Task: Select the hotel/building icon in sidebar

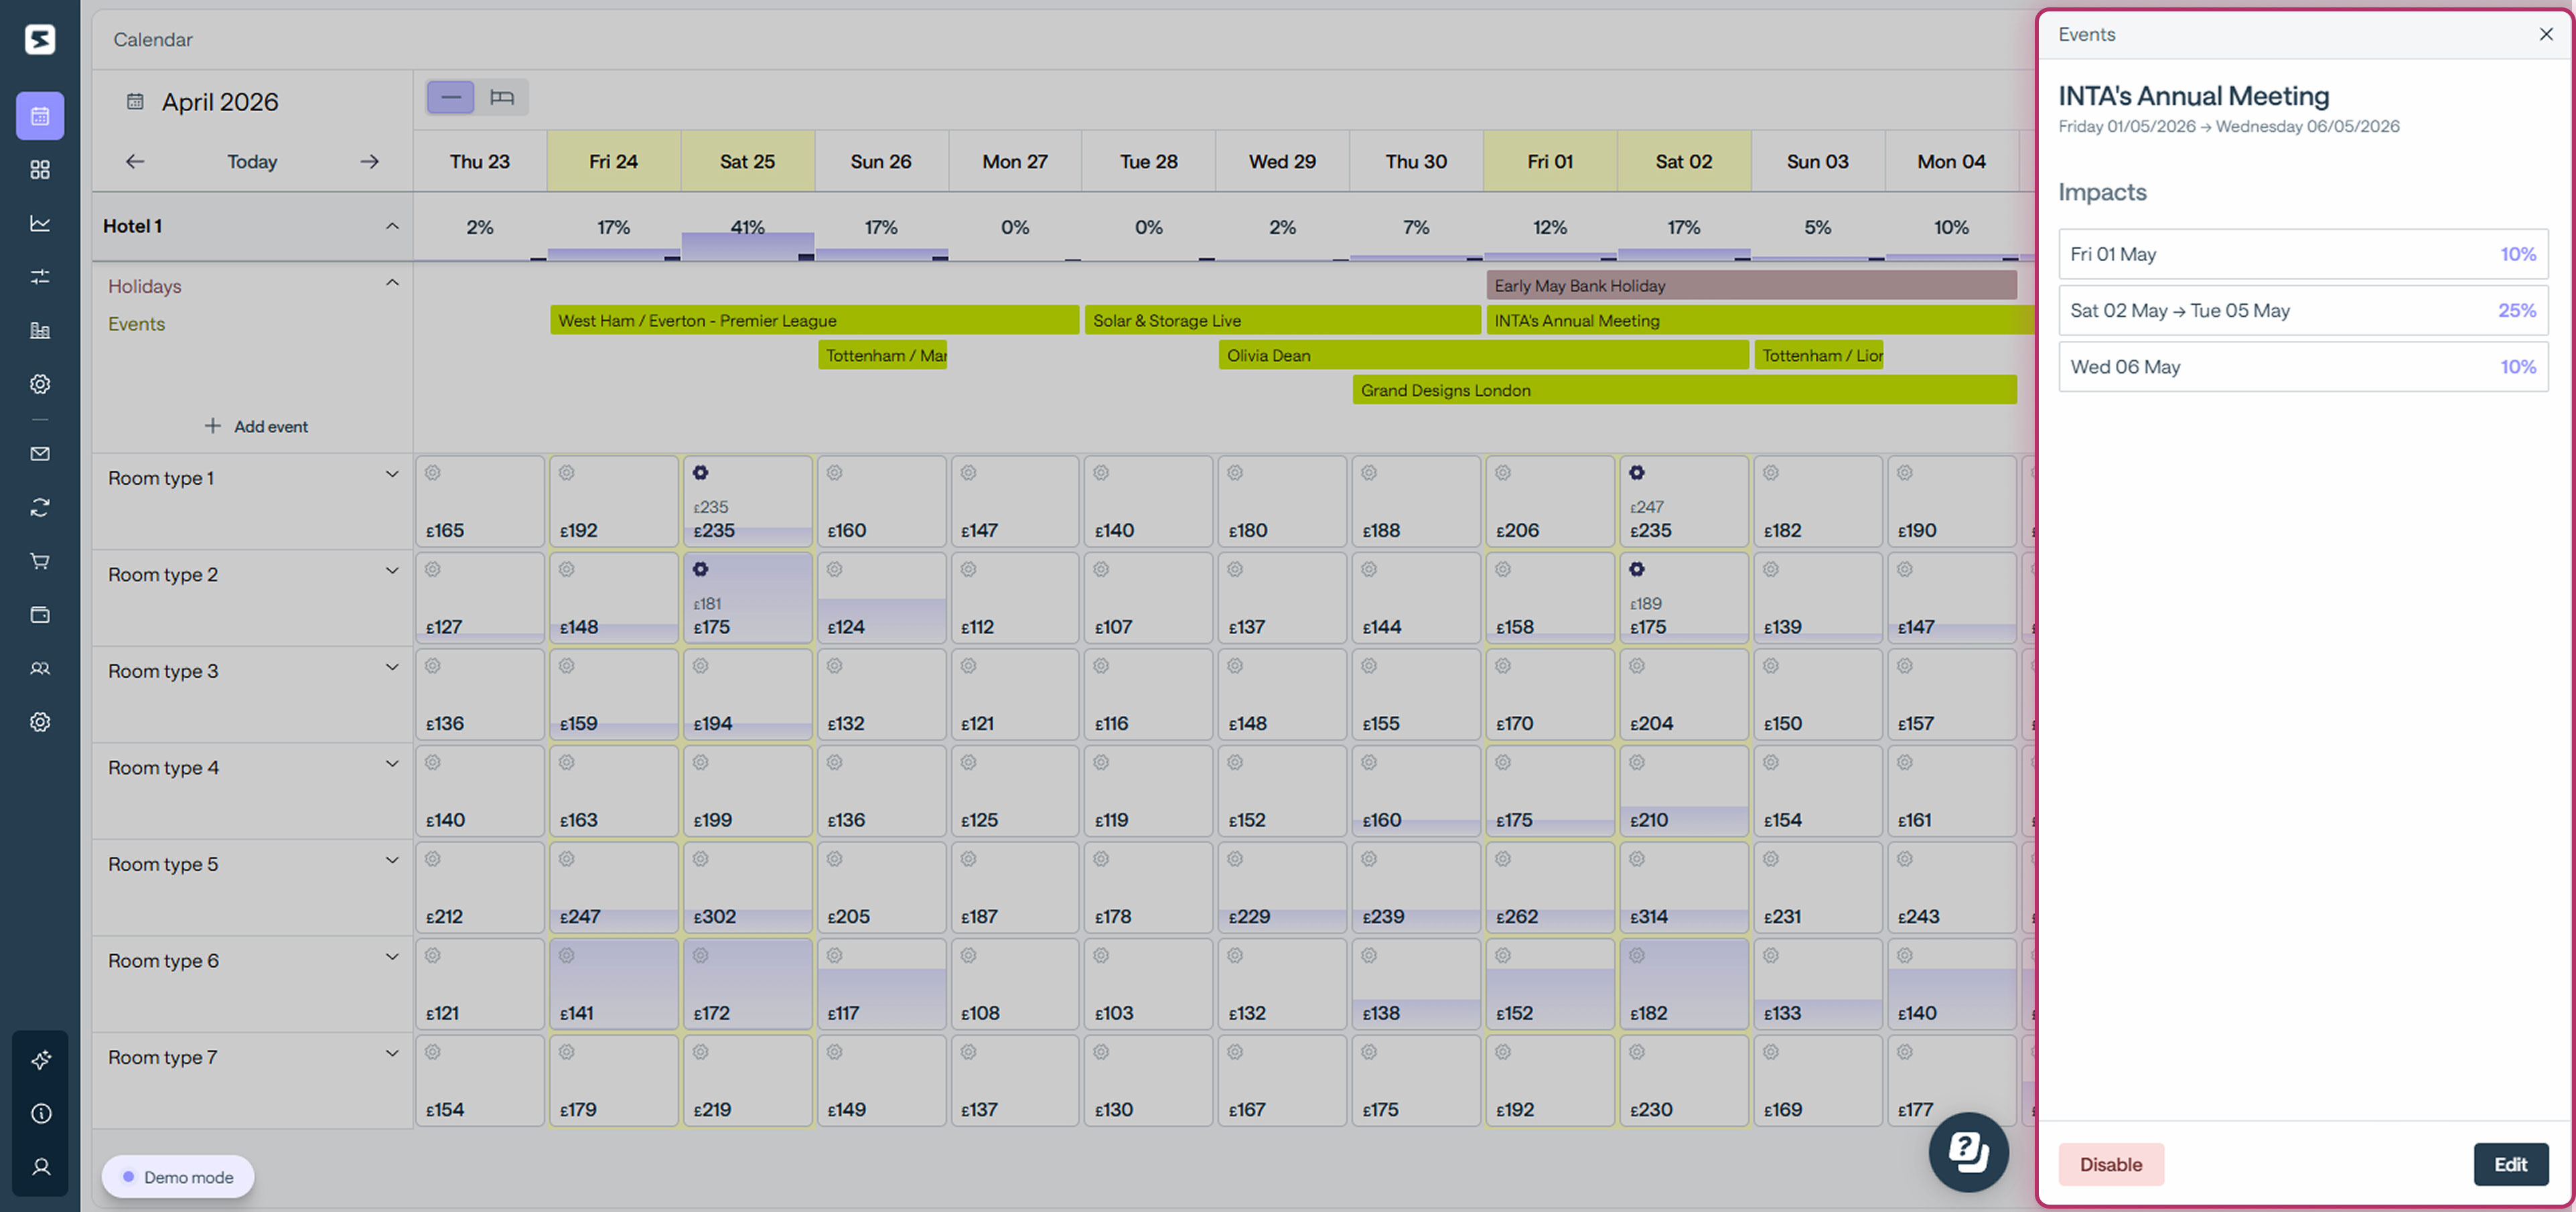Action: [40, 330]
